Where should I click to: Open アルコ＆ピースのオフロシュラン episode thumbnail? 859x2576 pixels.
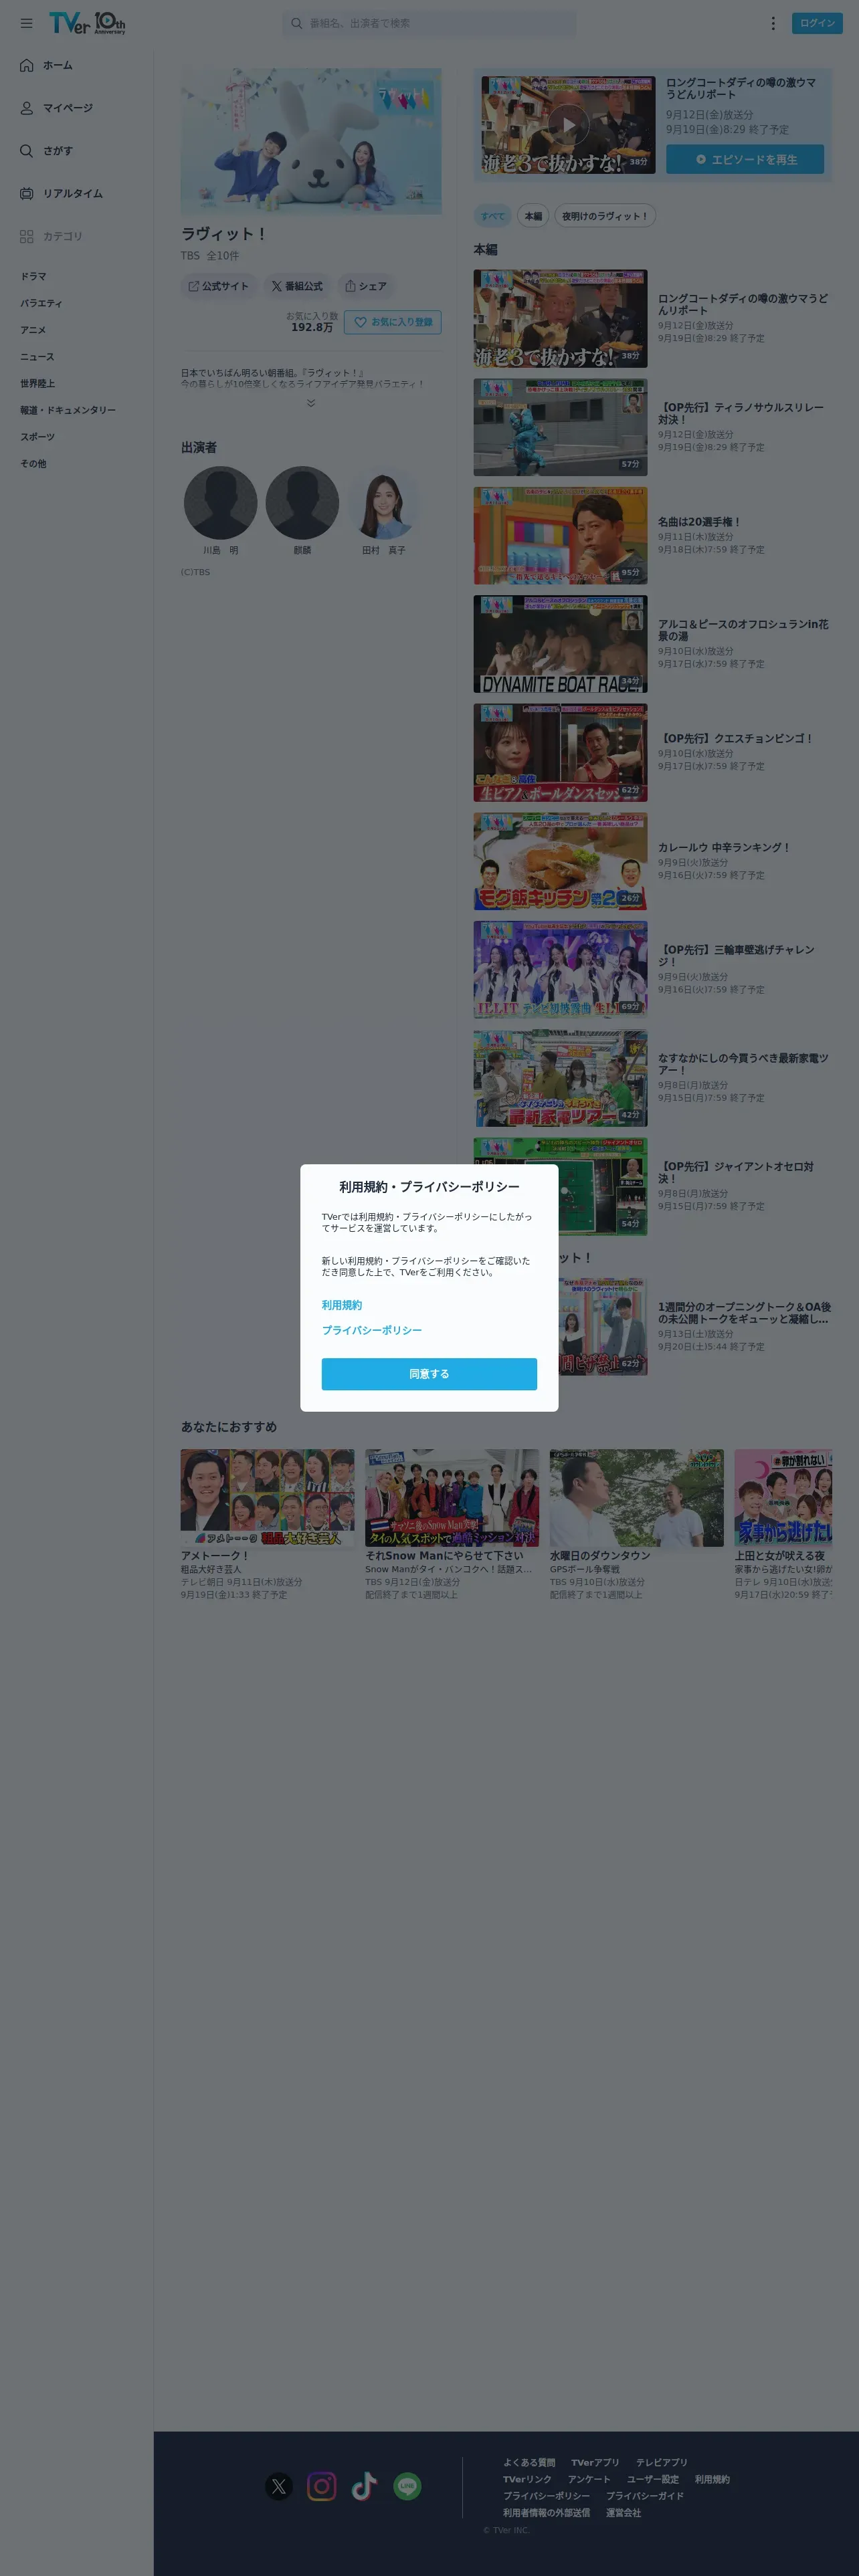coord(560,644)
